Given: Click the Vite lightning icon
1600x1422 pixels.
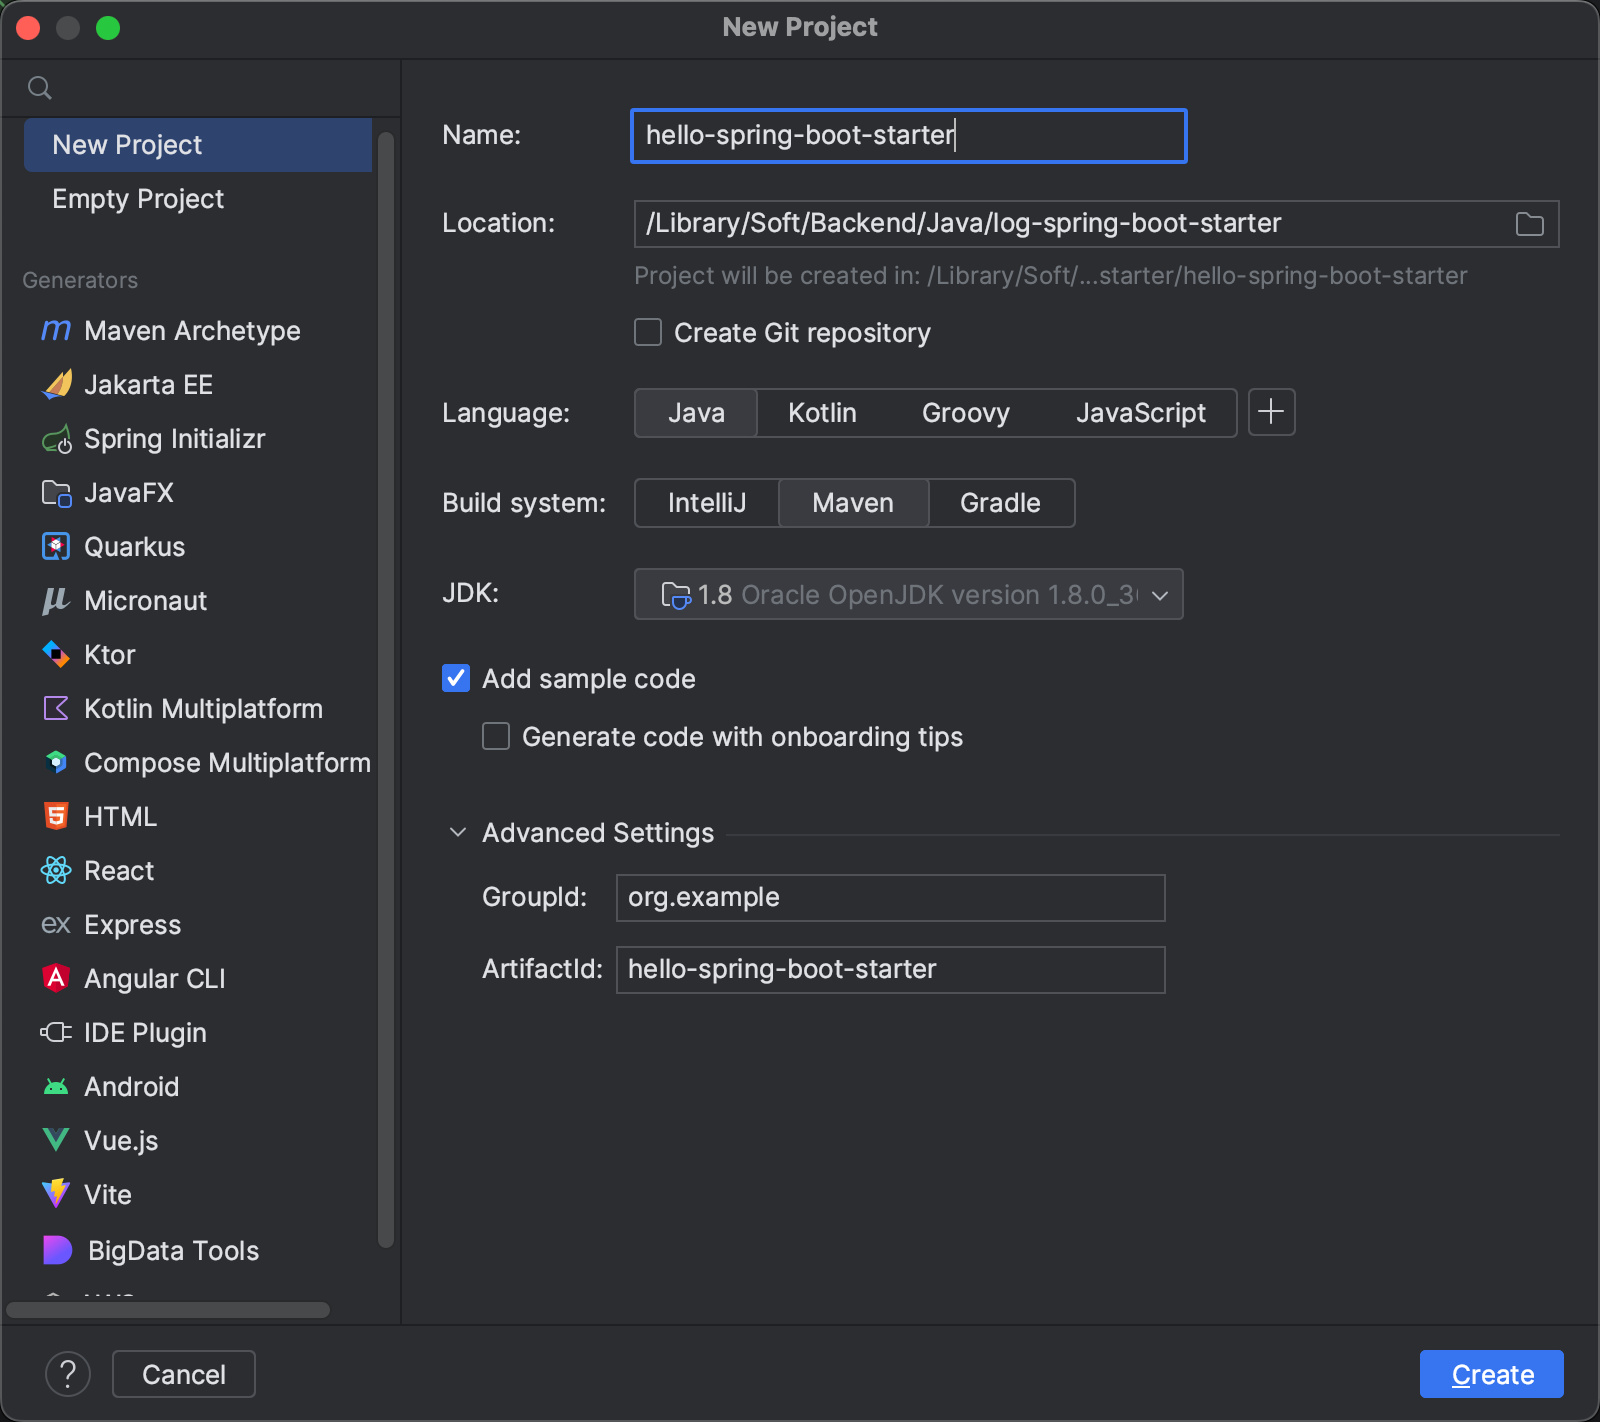Looking at the screenshot, I should coord(56,1193).
